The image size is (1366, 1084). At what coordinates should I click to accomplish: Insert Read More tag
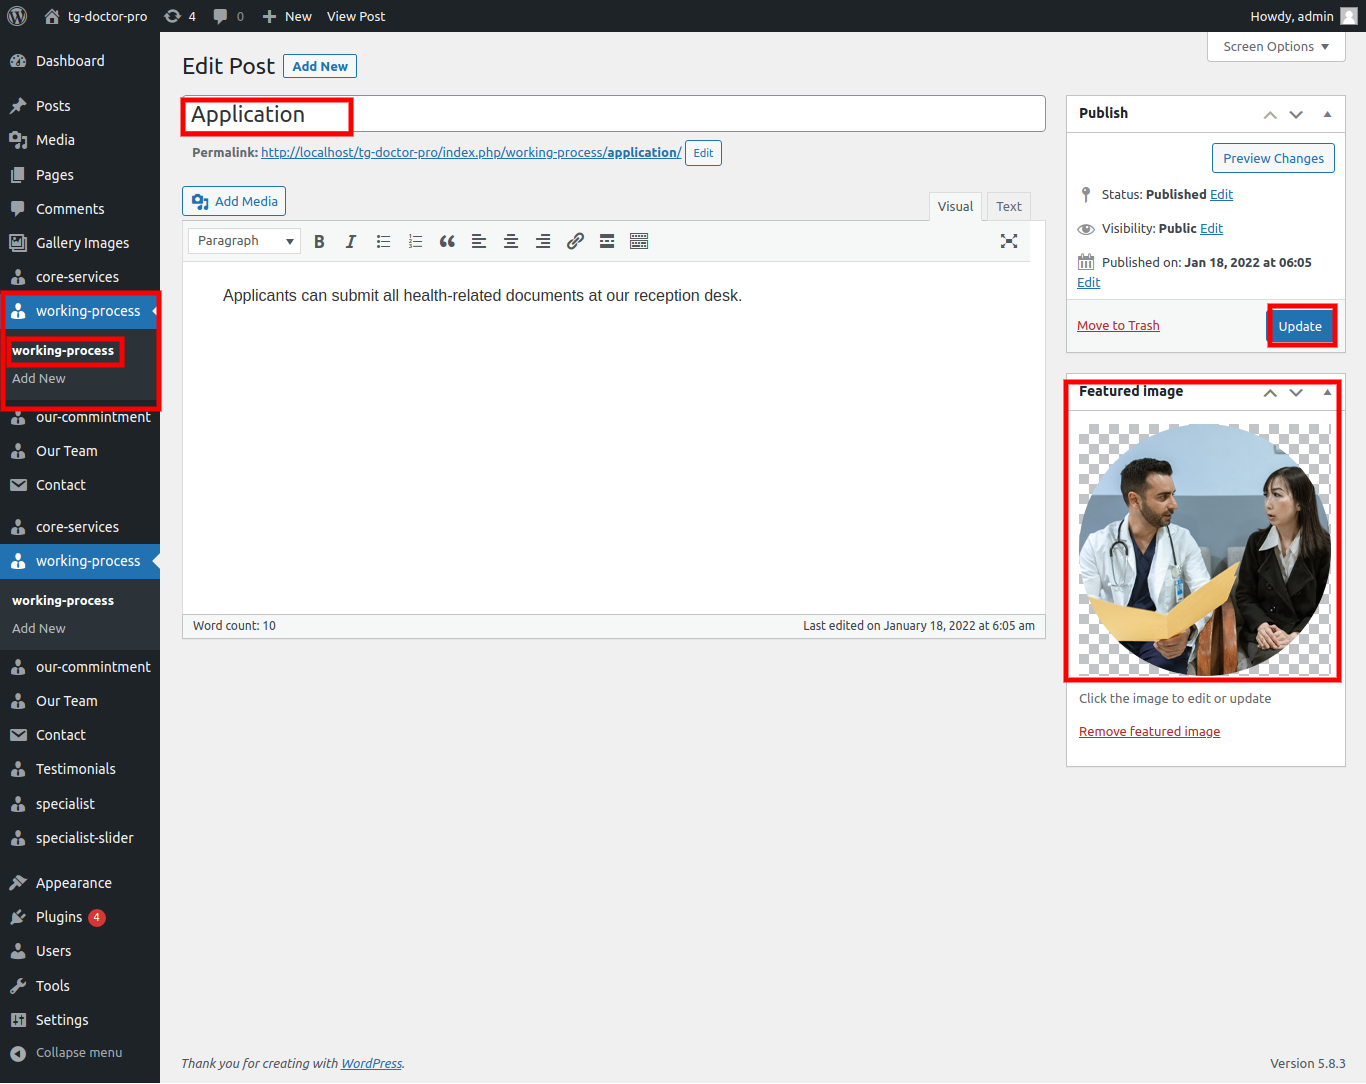tap(607, 242)
